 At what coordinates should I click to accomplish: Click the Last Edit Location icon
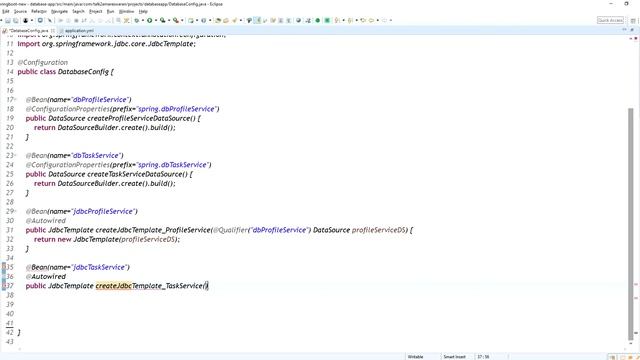(x=363, y=20)
